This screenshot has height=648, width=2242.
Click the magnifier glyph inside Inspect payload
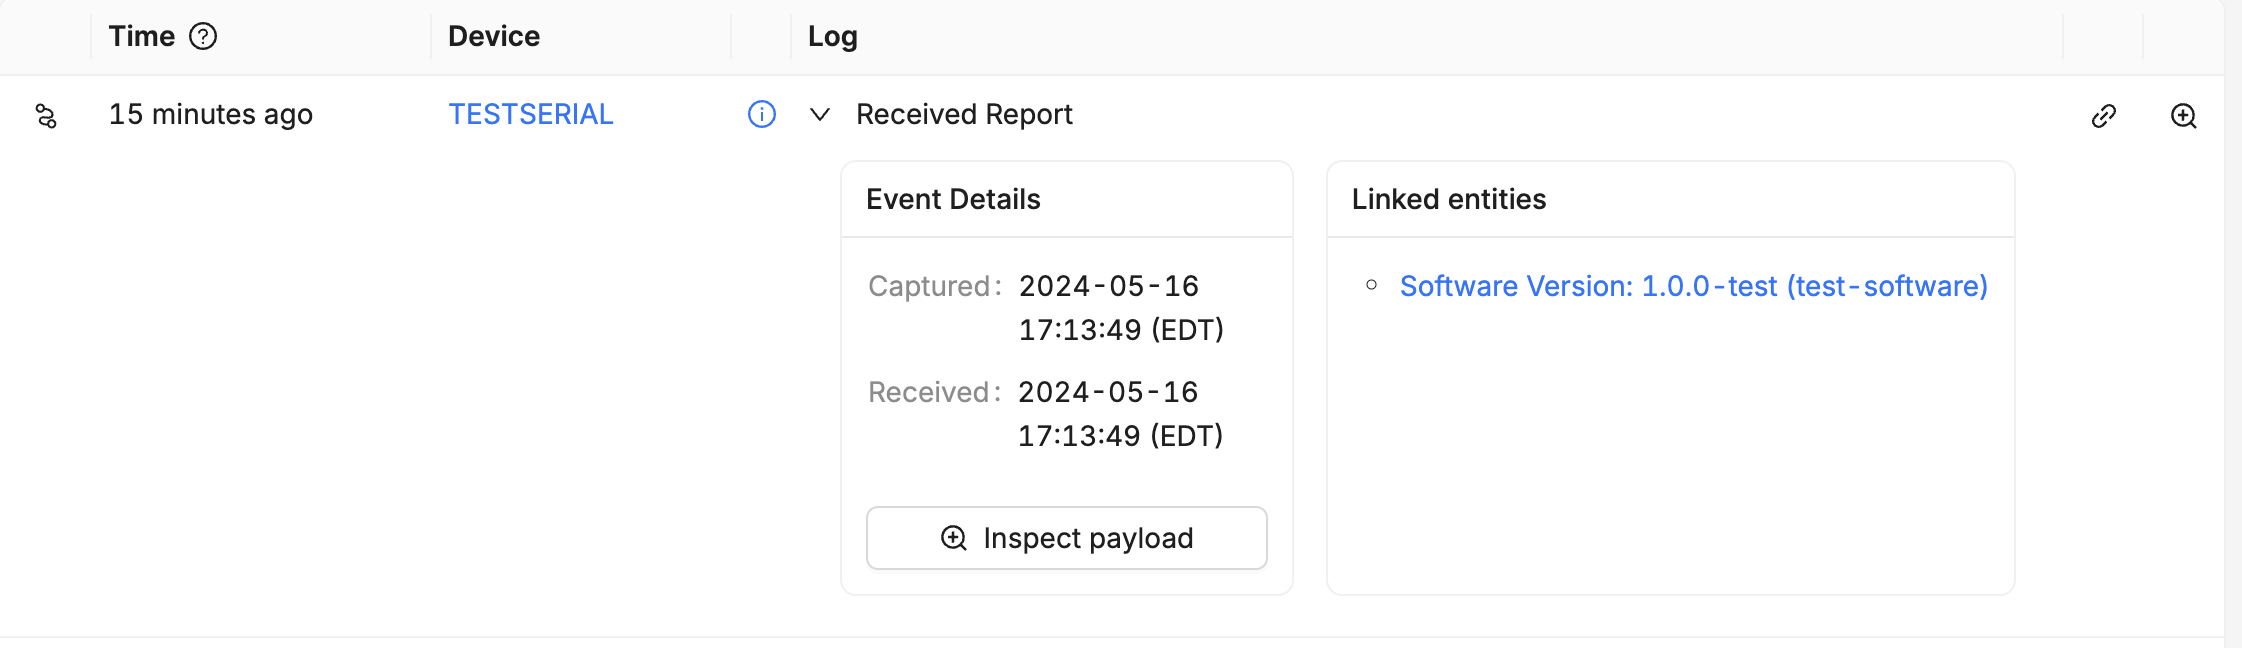click(953, 537)
